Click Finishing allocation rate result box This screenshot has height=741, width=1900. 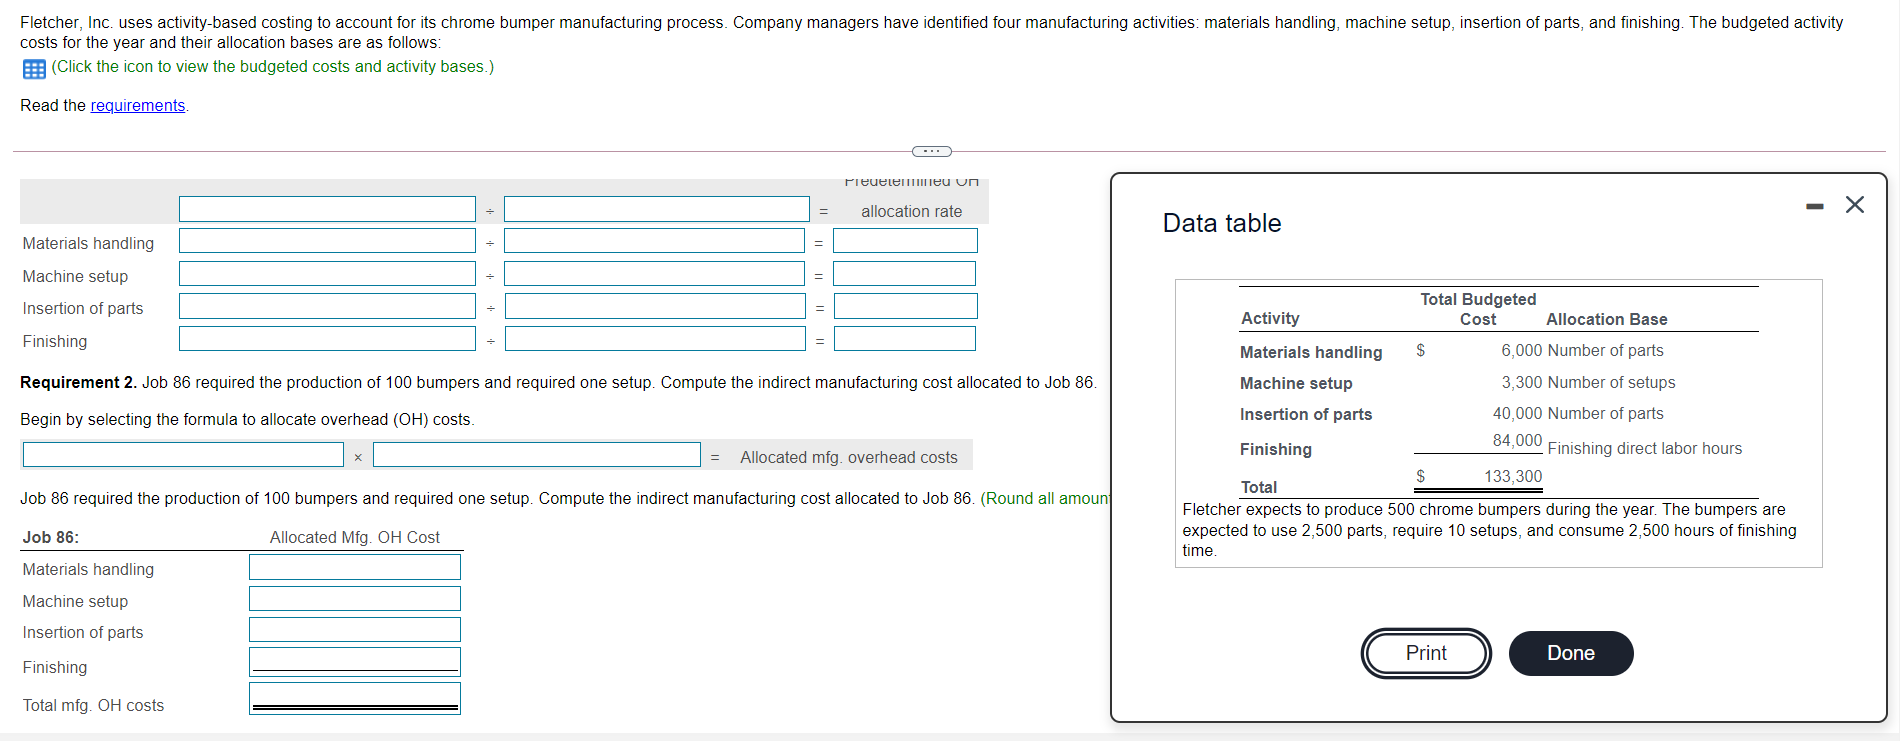pyautogui.click(x=905, y=339)
